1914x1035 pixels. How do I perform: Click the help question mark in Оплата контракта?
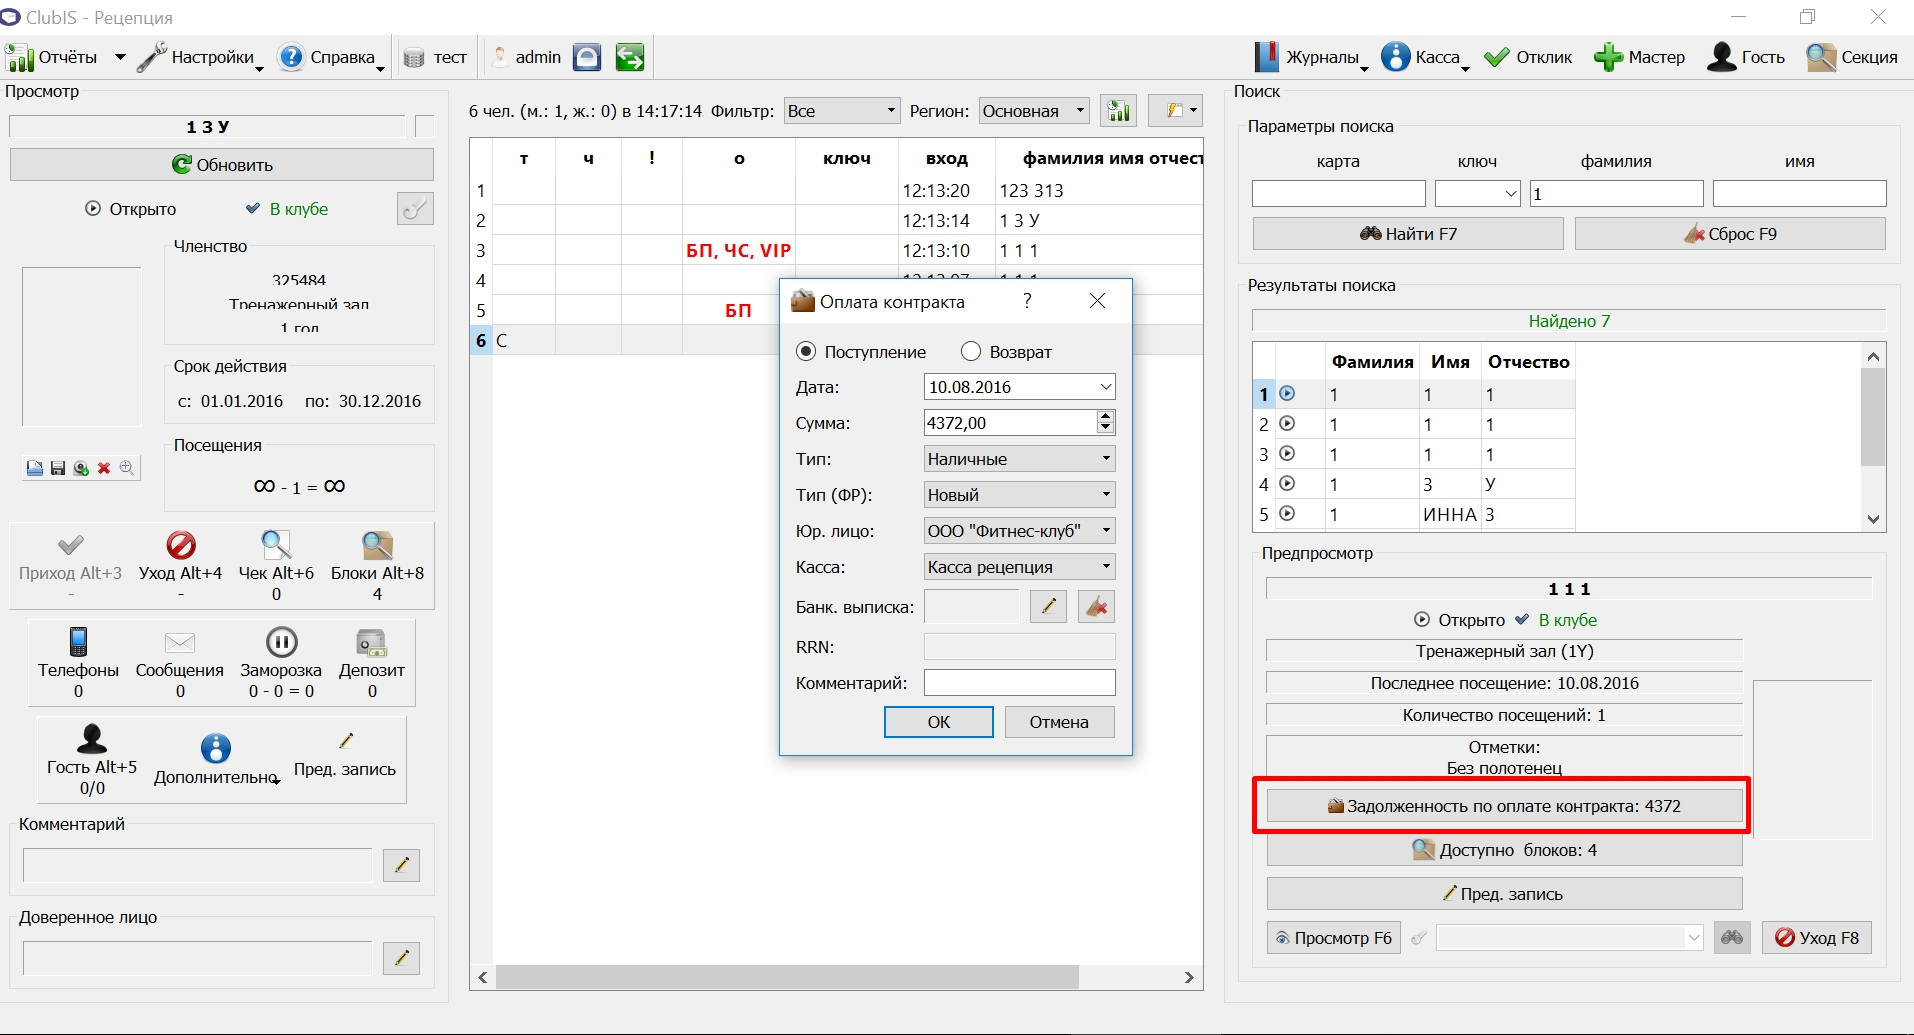pos(1027,301)
